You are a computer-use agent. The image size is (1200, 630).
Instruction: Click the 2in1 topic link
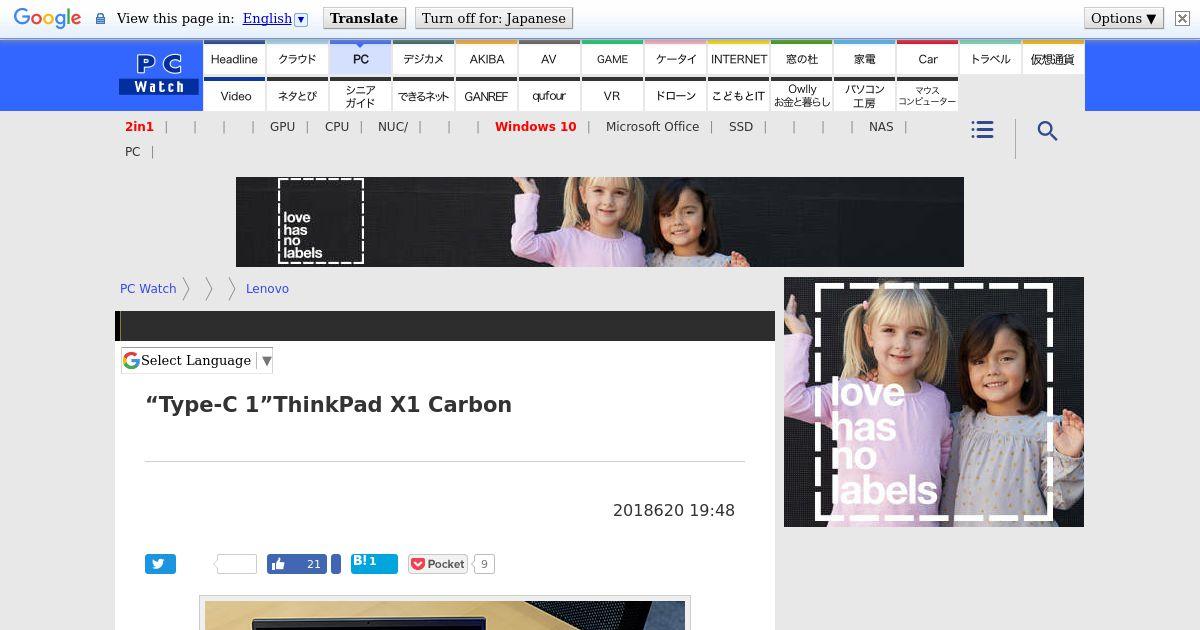[139, 126]
